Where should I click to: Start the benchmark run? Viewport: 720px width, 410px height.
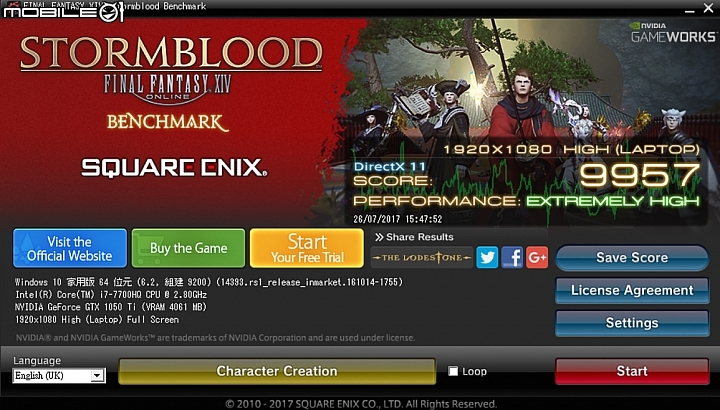point(632,371)
